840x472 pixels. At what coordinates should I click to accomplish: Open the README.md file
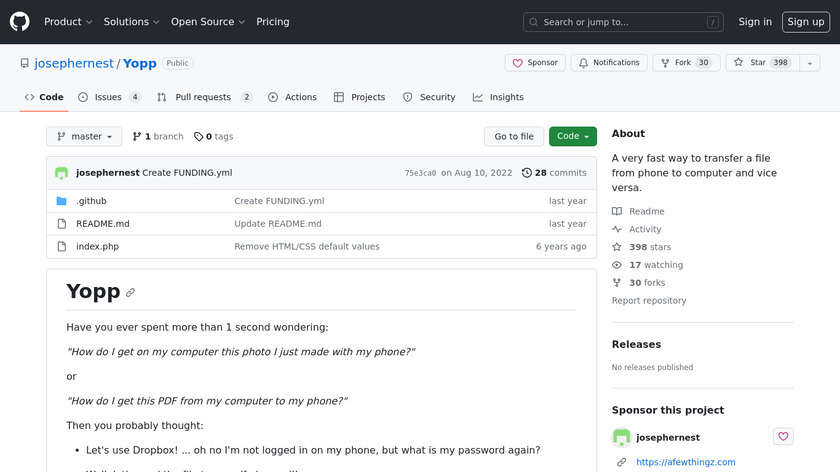pos(102,224)
